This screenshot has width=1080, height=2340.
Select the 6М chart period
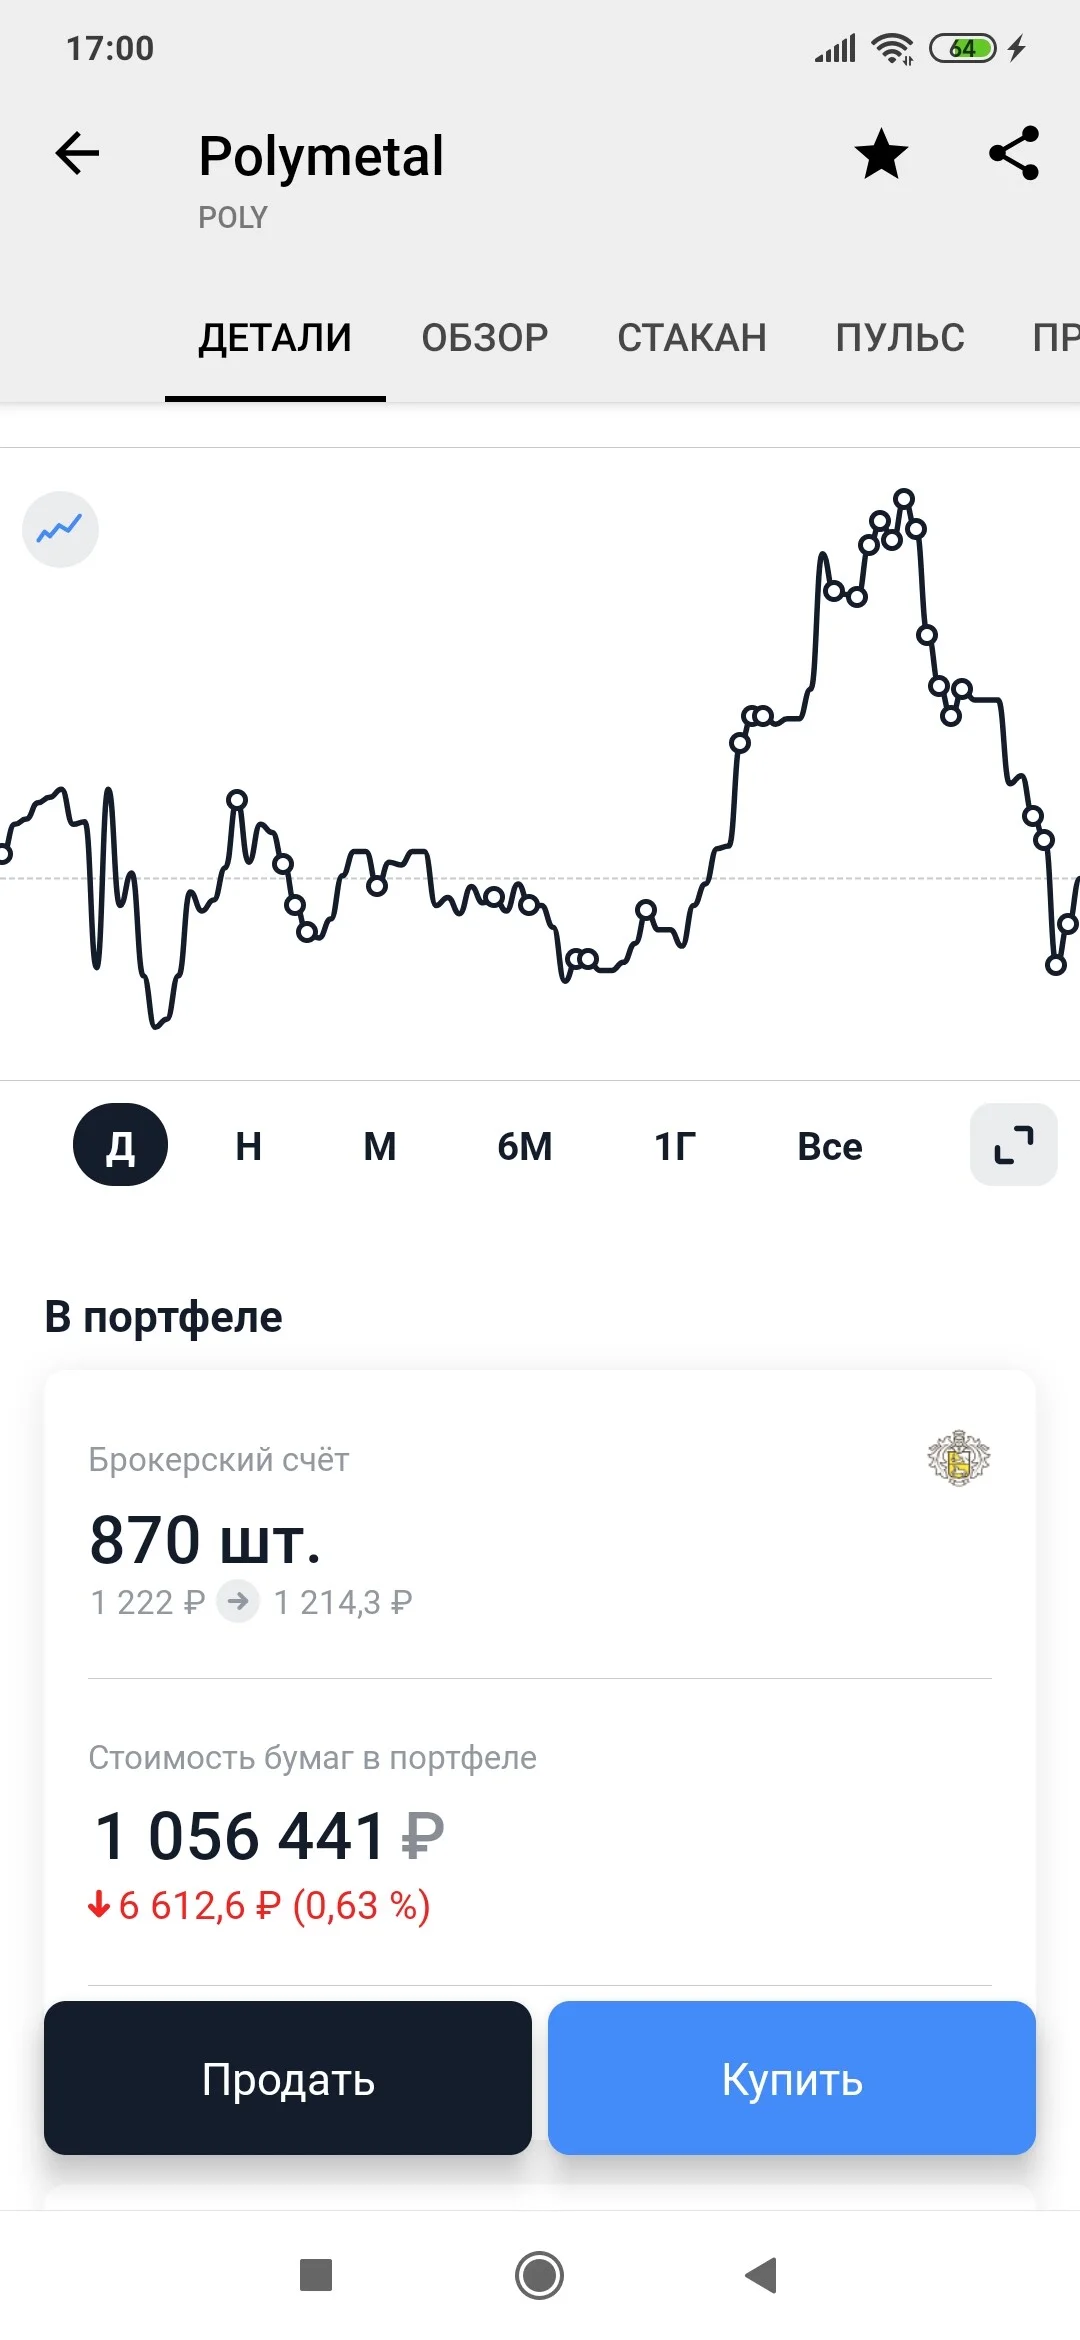(x=525, y=1146)
